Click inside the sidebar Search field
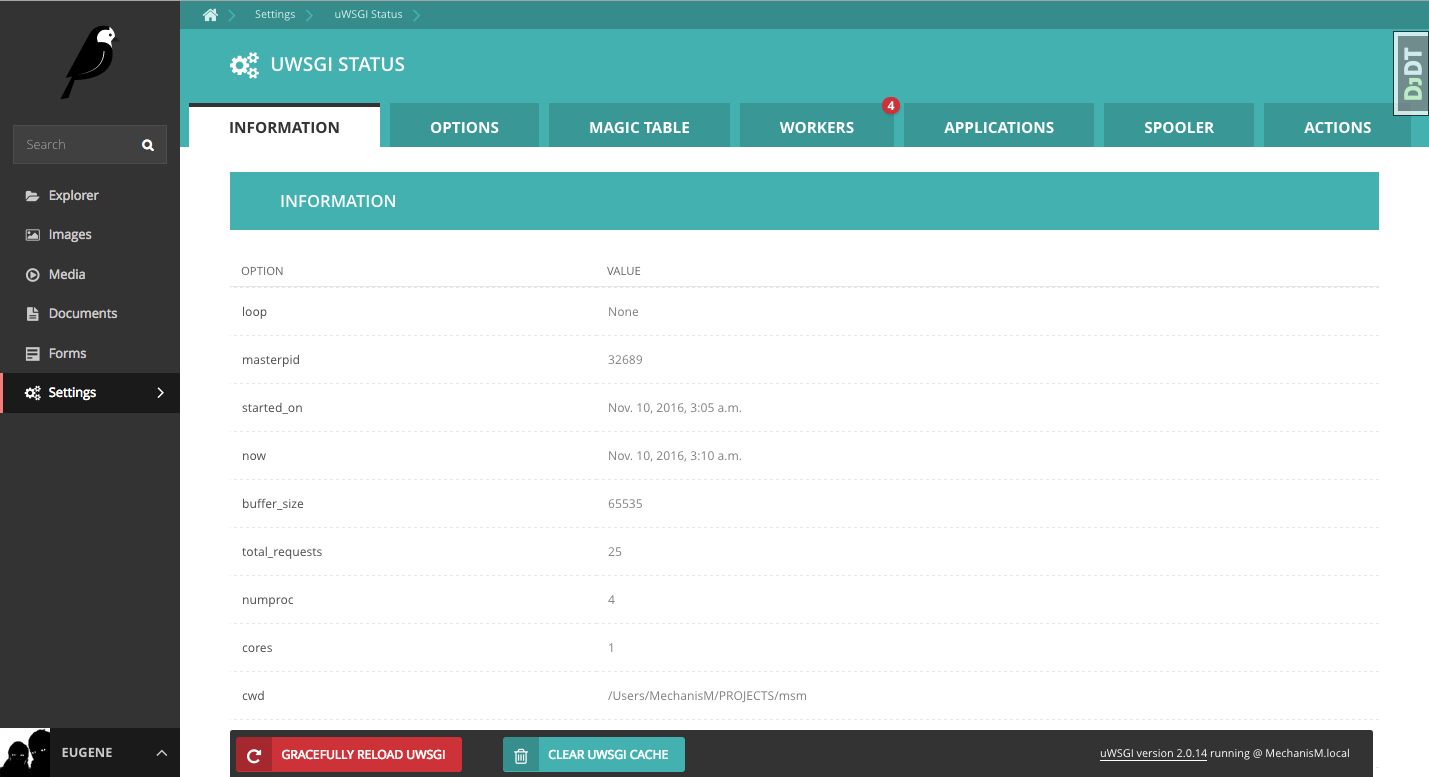Image resolution: width=1429 pixels, height=777 pixels. click(75, 145)
